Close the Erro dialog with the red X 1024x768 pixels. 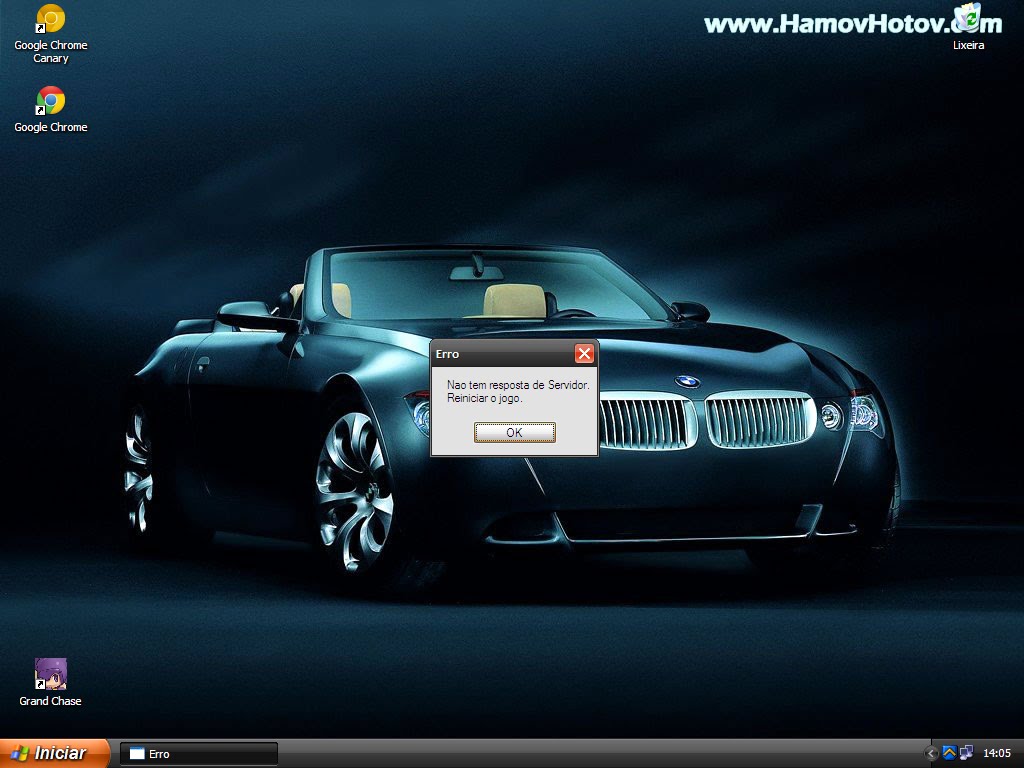click(584, 353)
